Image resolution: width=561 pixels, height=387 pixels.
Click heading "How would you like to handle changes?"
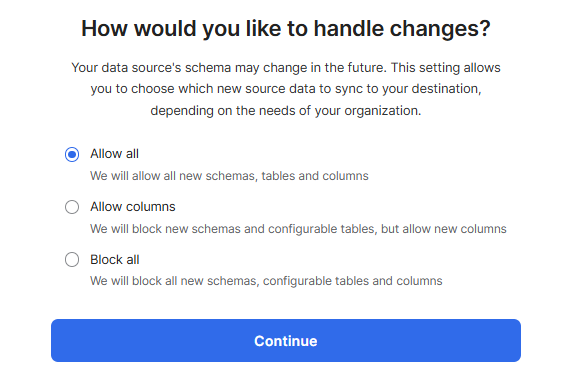click(286, 28)
